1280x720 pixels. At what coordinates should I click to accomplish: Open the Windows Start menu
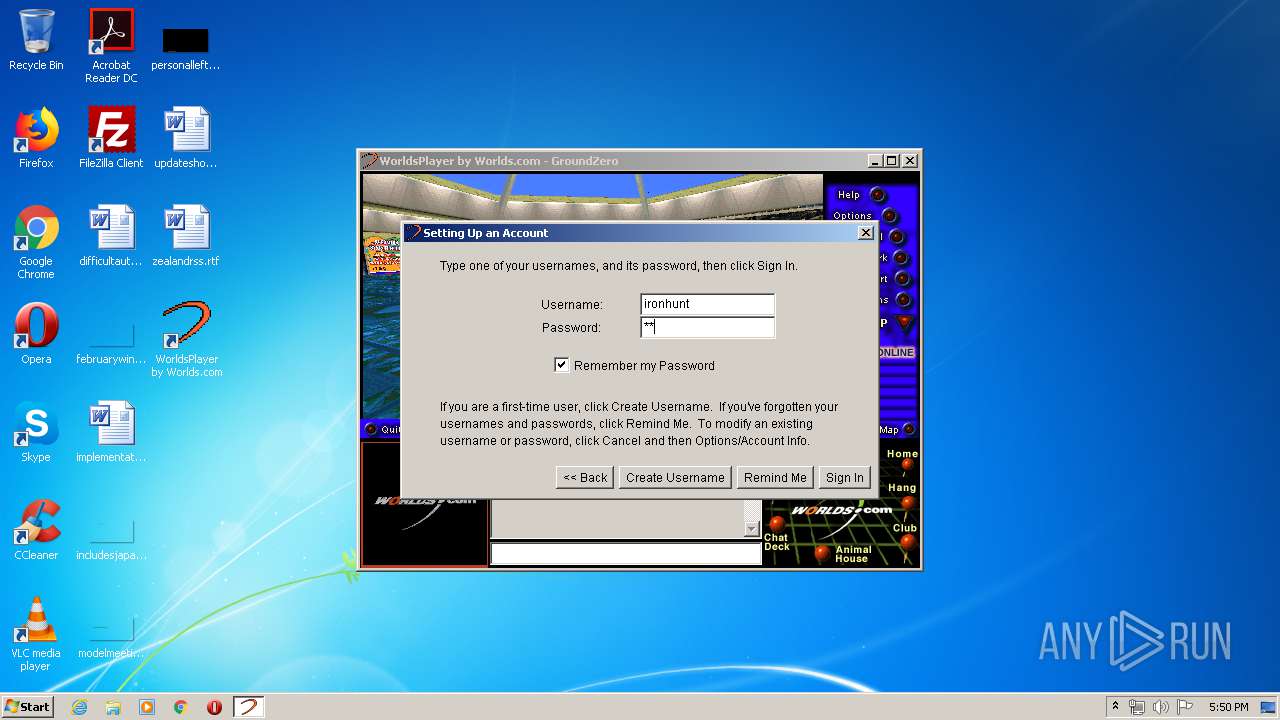[27, 707]
